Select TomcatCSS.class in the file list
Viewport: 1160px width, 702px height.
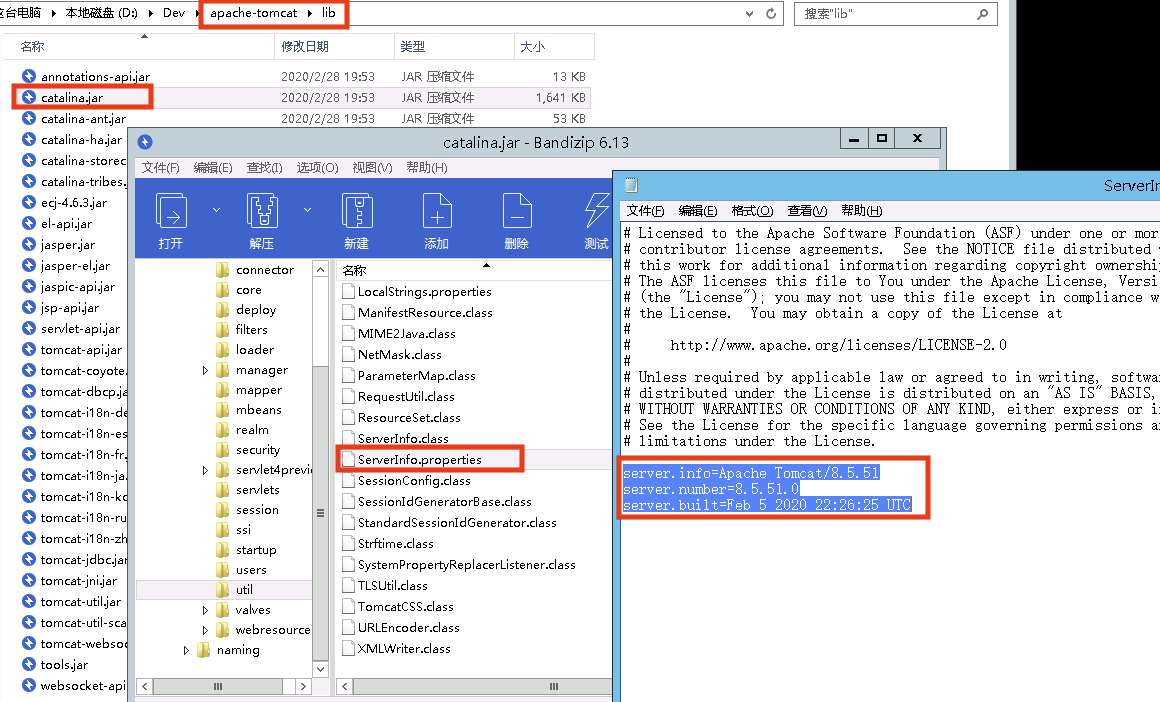coord(405,607)
